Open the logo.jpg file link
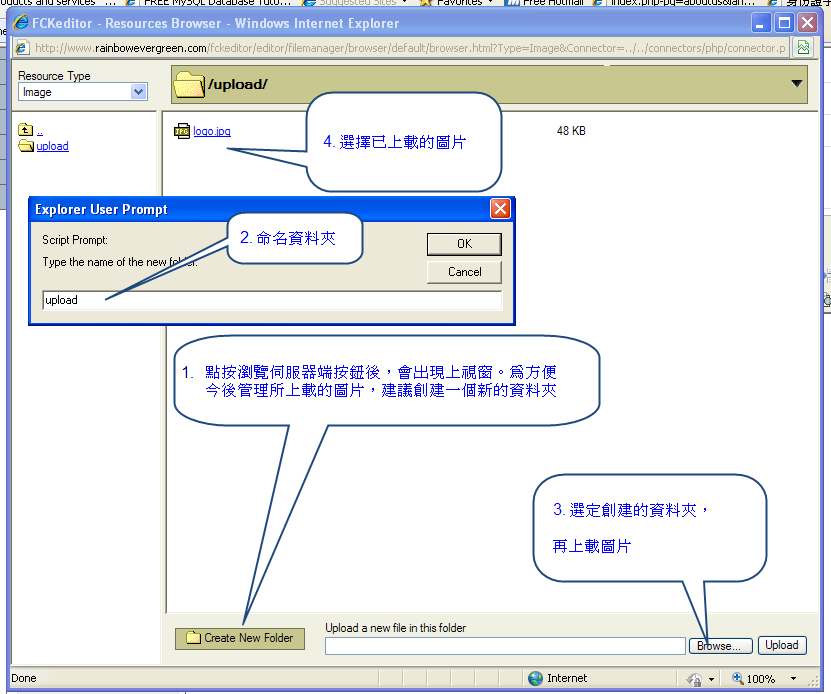Viewport: 831px width, 694px height. pyautogui.click(x=212, y=131)
